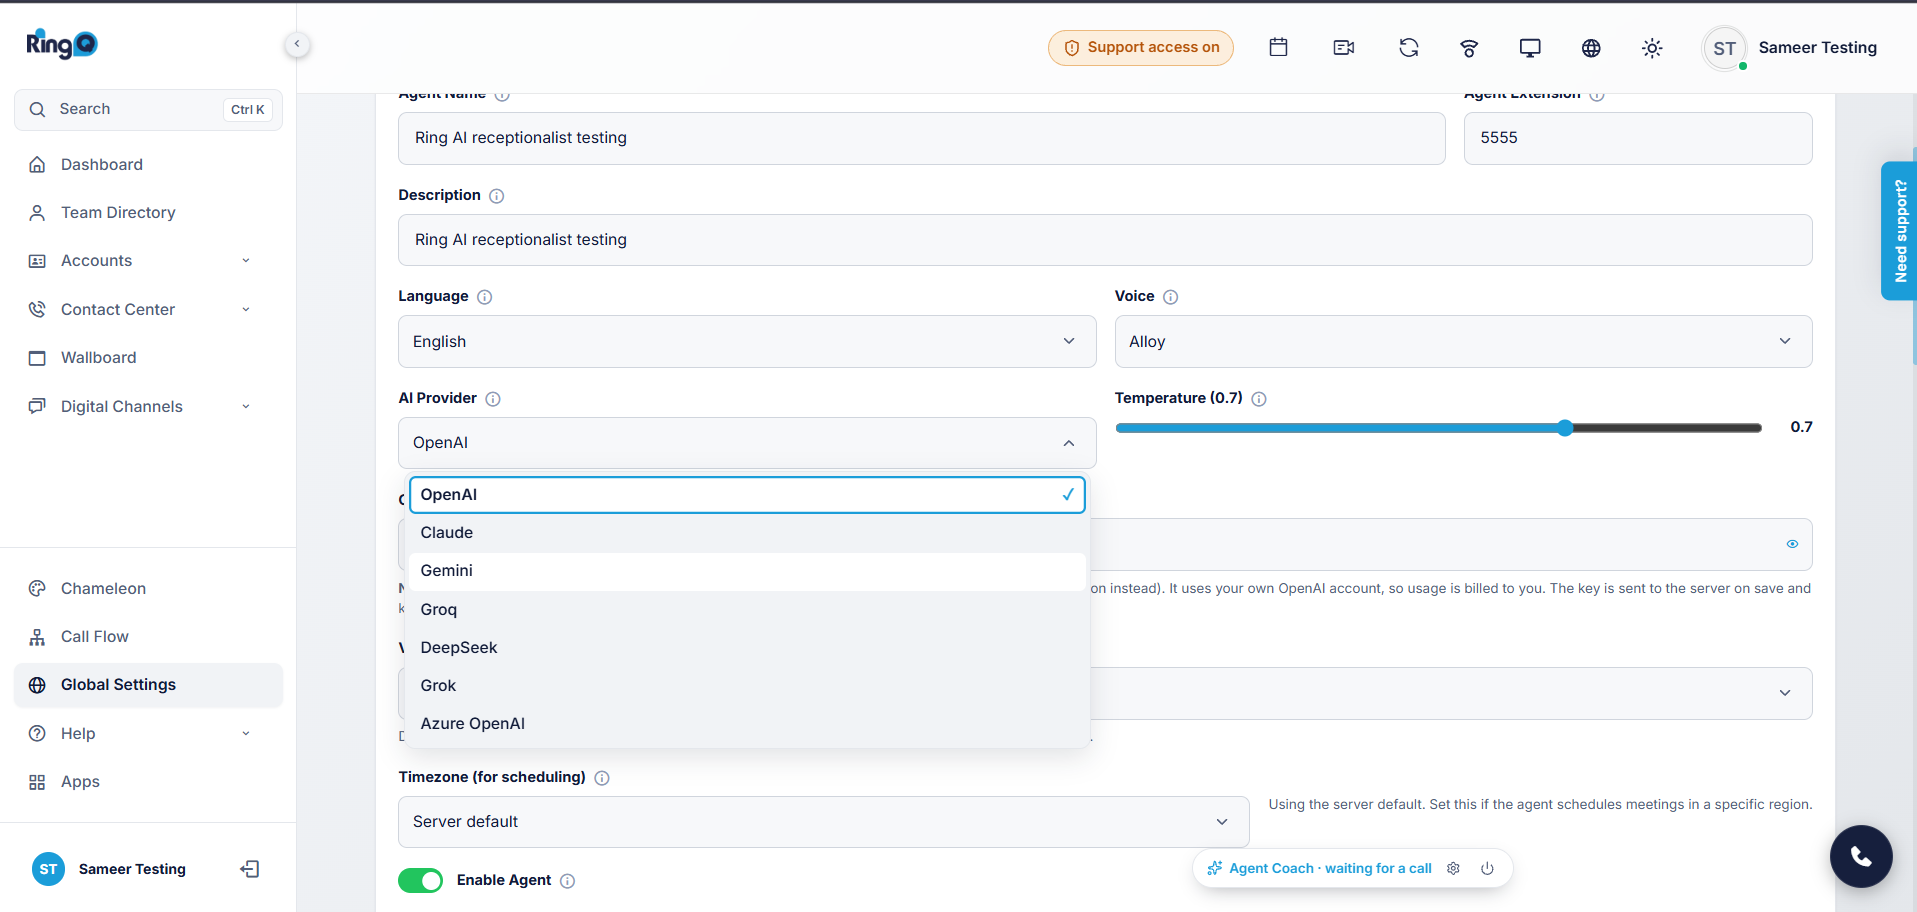Screen dimensions: 1917x912
Task: Toggle the Enable Agent switch
Action: point(420,880)
